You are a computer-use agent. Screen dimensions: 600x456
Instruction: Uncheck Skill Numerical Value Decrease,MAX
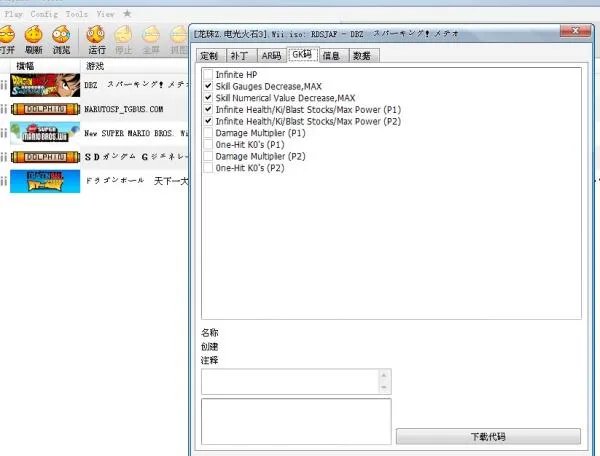point(208,98)
